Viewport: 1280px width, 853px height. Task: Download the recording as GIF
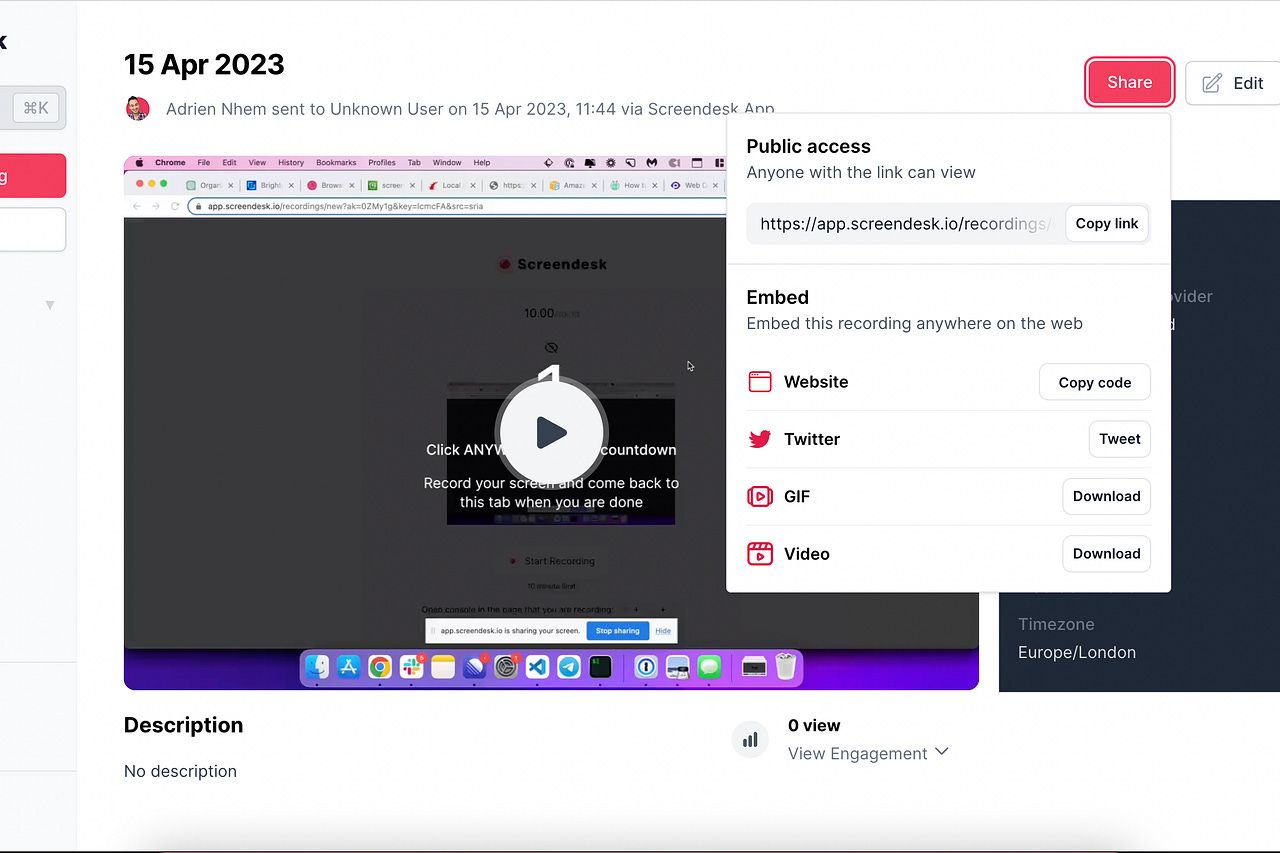coord(1106,496)
